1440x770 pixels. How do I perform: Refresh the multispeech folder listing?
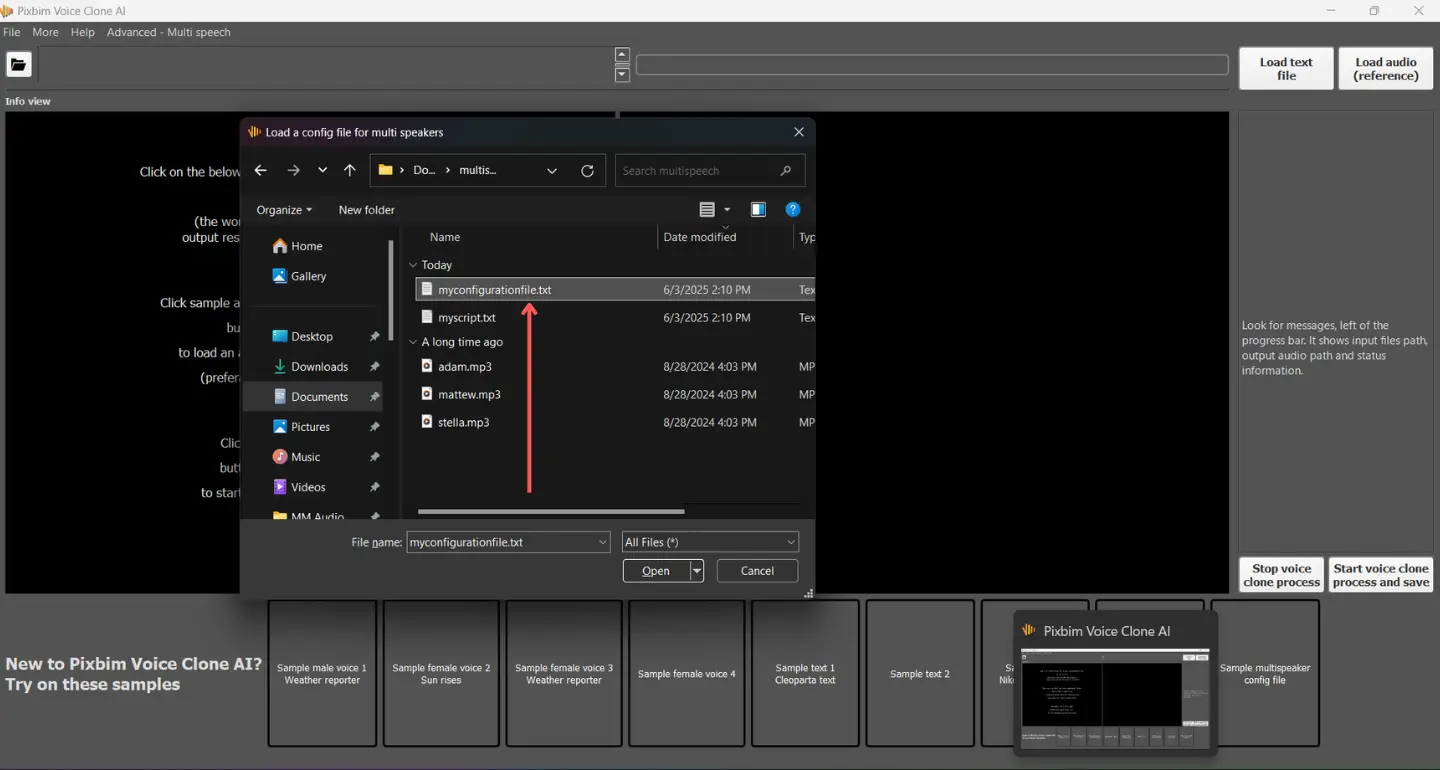point(587,171)
